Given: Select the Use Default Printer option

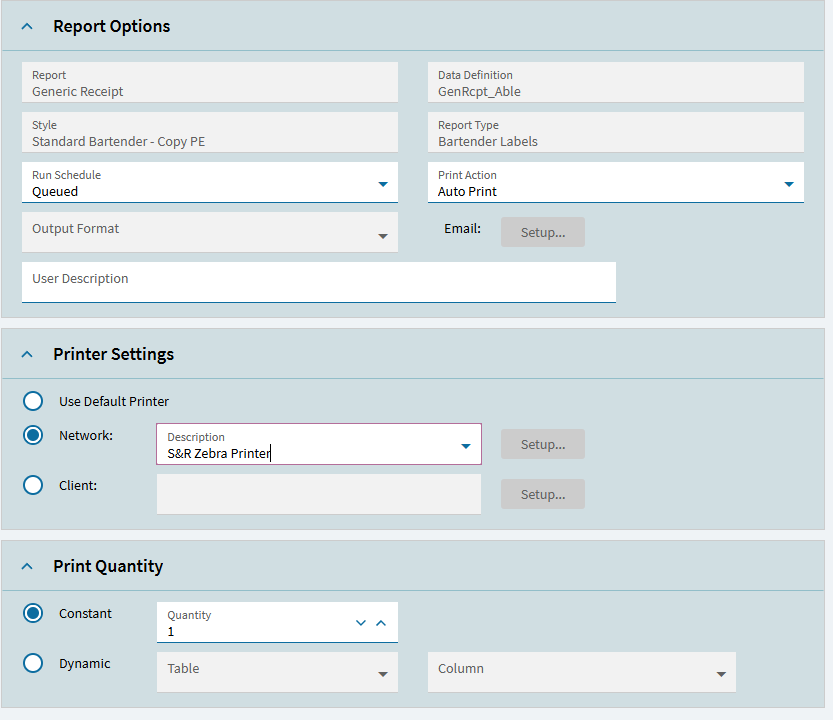Looking at the screenshot, I should [34, 401].
